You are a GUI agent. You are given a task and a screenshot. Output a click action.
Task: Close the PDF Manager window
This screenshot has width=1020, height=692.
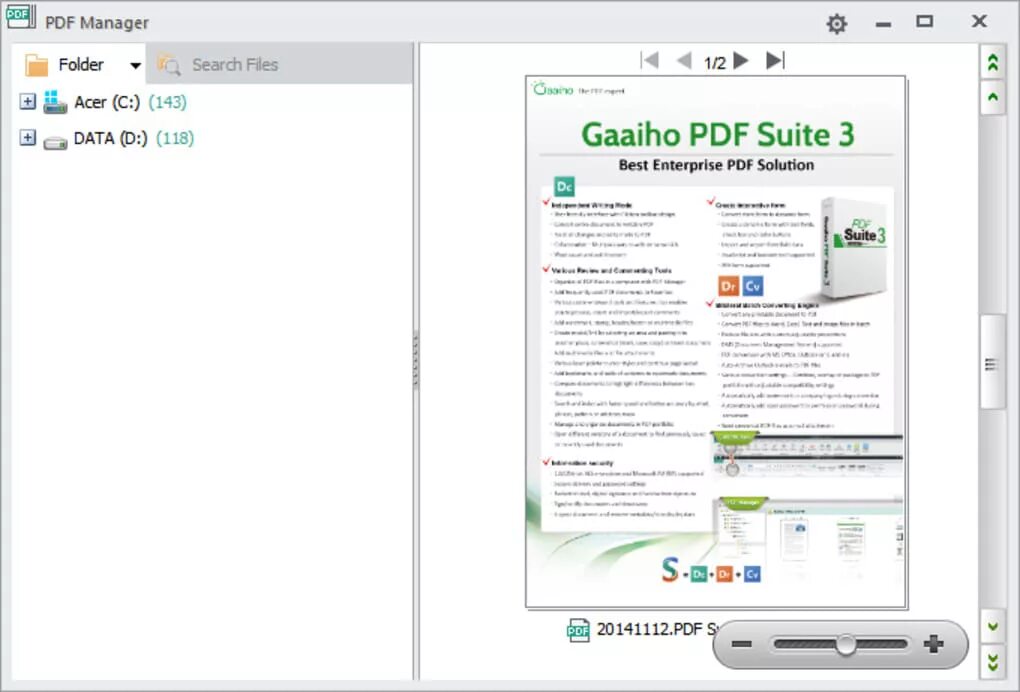[x=979, y=21]
